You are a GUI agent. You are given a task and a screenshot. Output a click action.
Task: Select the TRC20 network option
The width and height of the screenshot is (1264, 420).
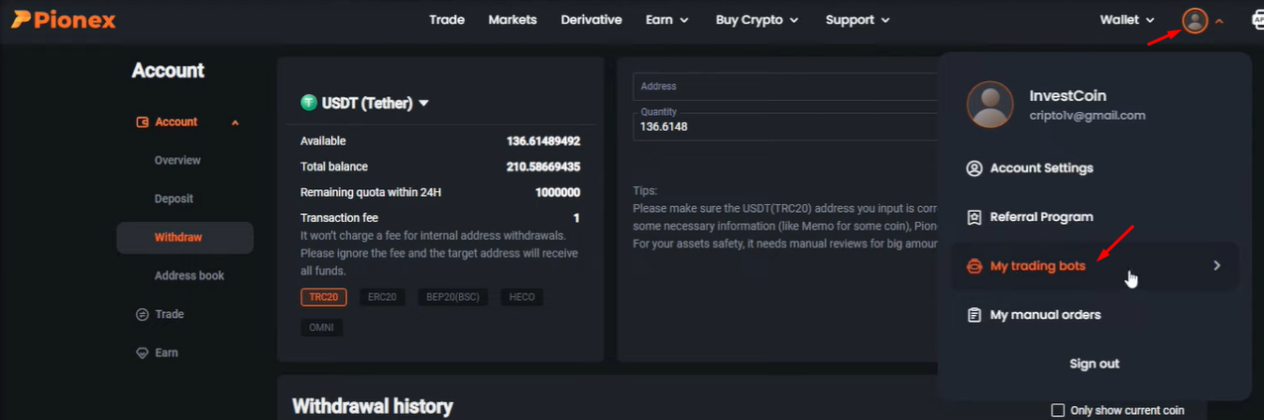[323, 297]
